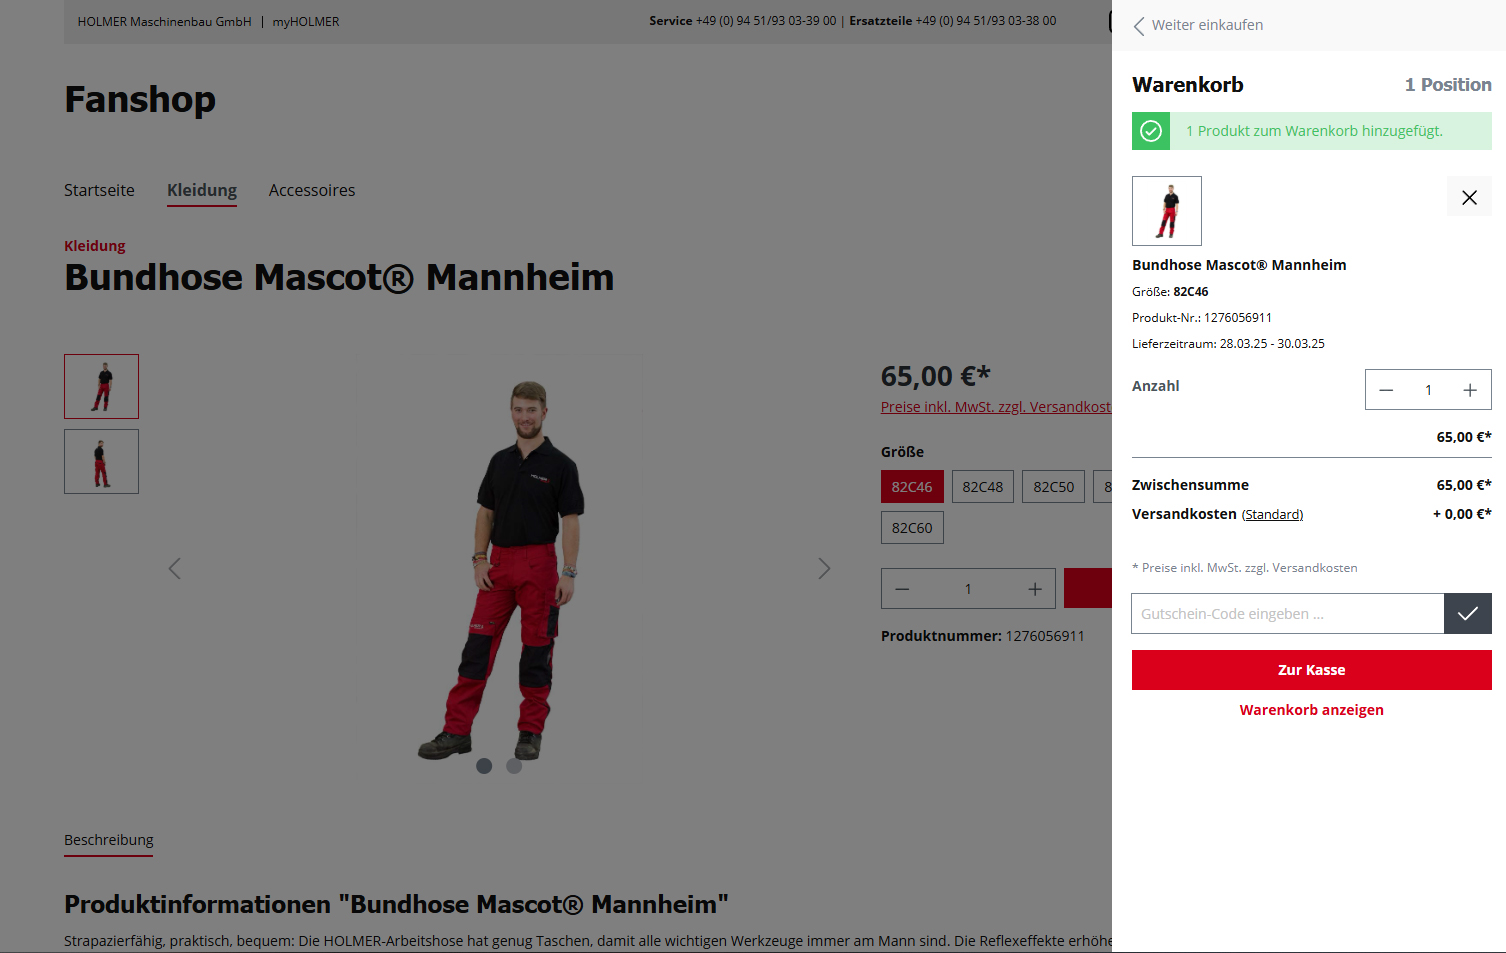The height and width of the screenshot is (953, 1506).
Task: Select size 82C50
Action: coord(1054,487)
